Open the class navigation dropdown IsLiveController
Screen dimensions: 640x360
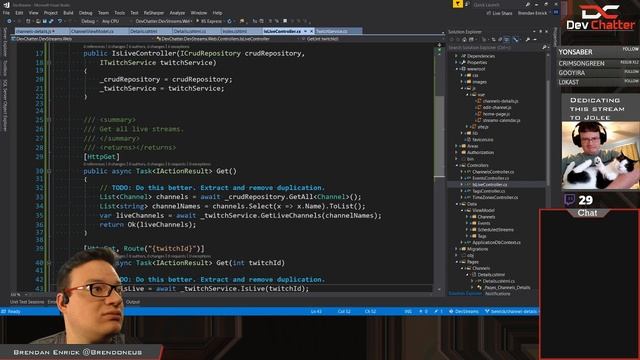click(227, 39)
